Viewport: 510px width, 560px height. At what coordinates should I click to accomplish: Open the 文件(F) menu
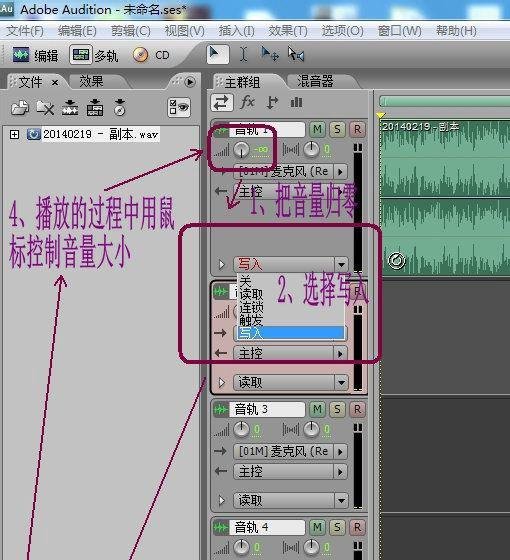tap(25, 31)
